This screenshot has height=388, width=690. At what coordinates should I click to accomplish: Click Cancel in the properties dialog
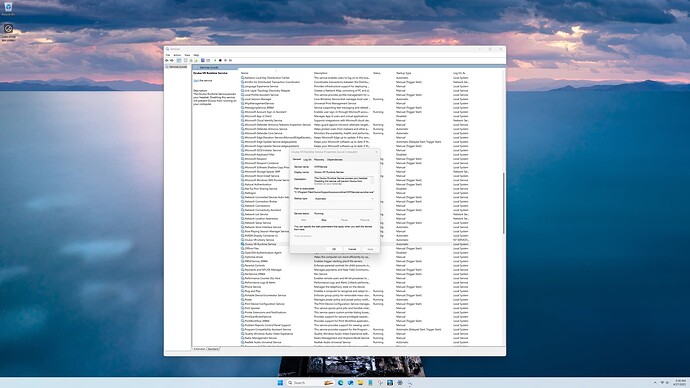coord(352,249)
